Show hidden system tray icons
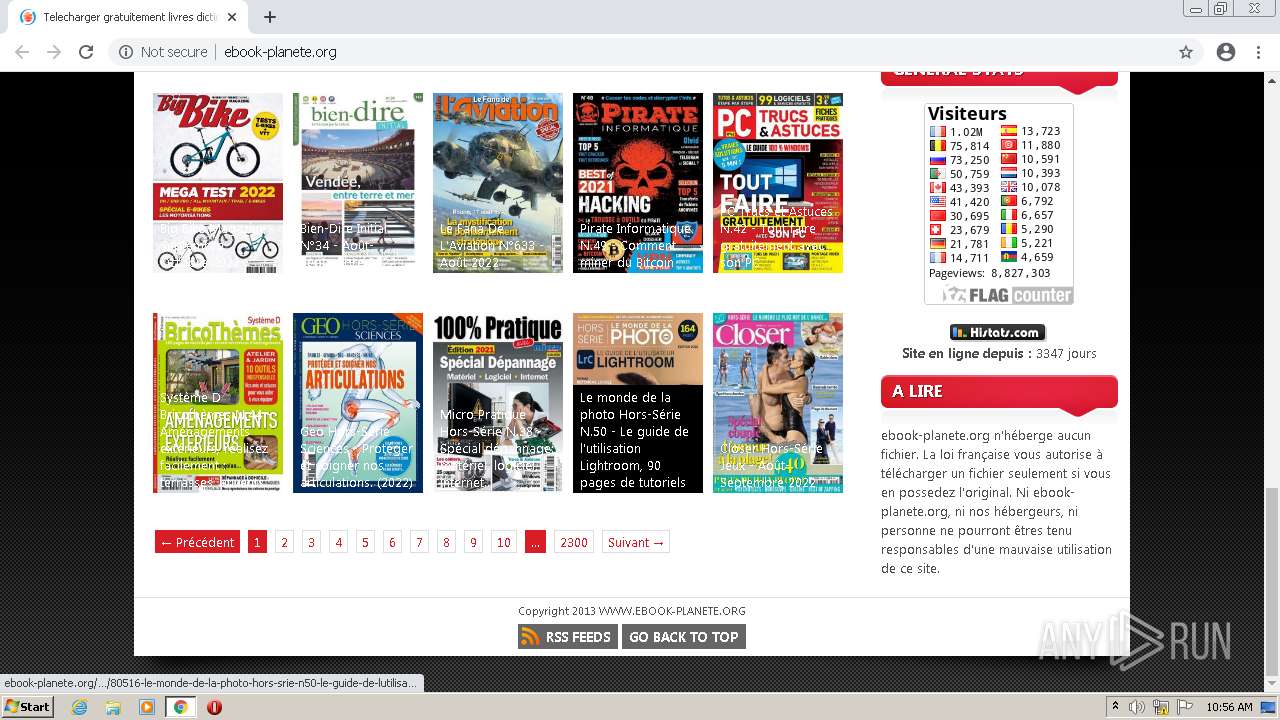The image size is (1280, 720). (1115, 707)
